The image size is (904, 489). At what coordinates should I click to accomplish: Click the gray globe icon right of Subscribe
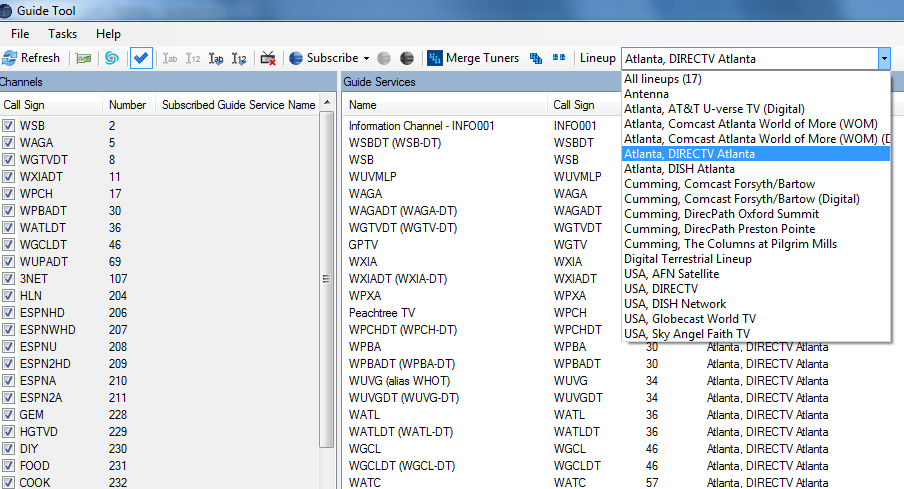click(x=385, y=58)
